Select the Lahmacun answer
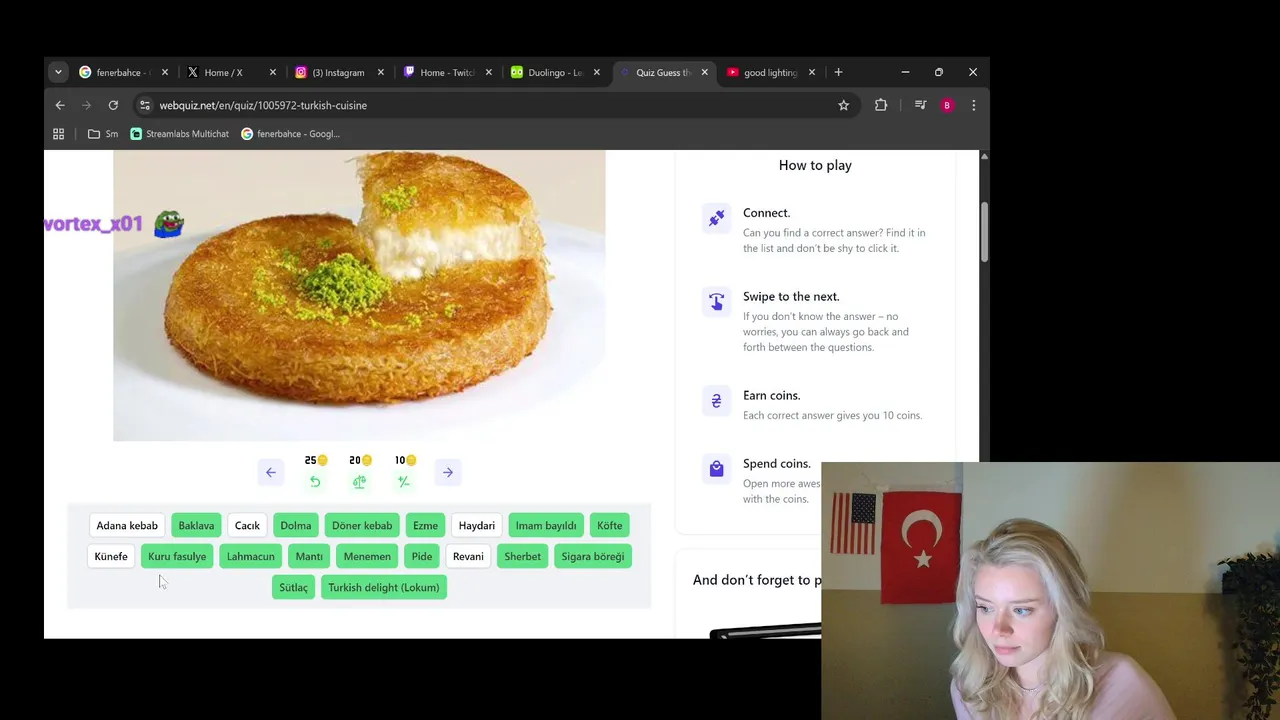This screenshot has height=720, width=1280. pyautogui.click(x=250, y=556)
